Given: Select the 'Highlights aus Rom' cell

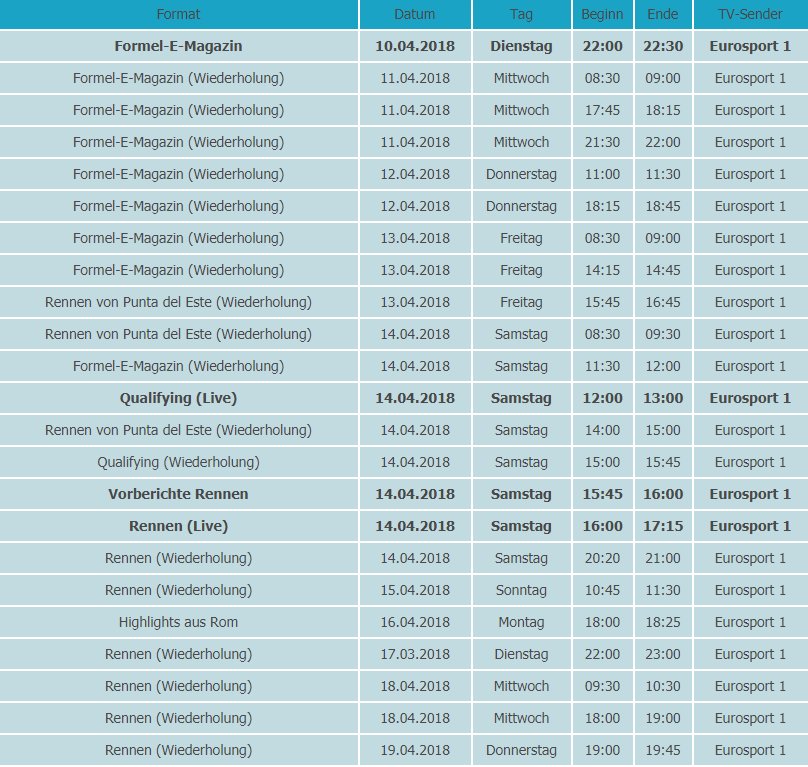Looking at the screenshot, I should click(178, 622).
